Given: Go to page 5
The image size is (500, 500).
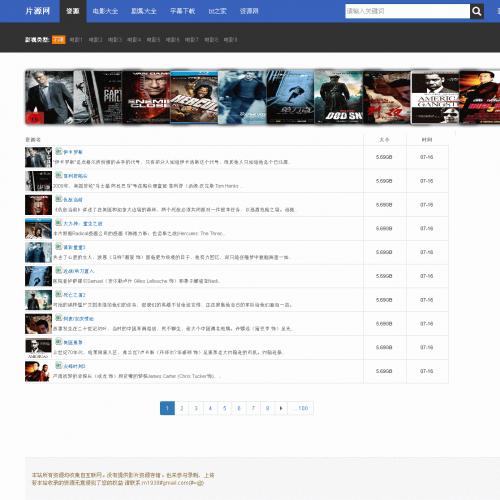Looking at the screenshot, I should point(225,408).
